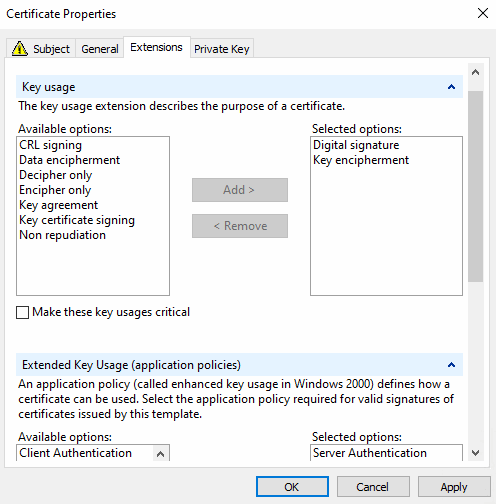This screenshot has width=496, height=504.
Task: Click up arrow in Client Authentication list
Action: [x=160, y=454]
